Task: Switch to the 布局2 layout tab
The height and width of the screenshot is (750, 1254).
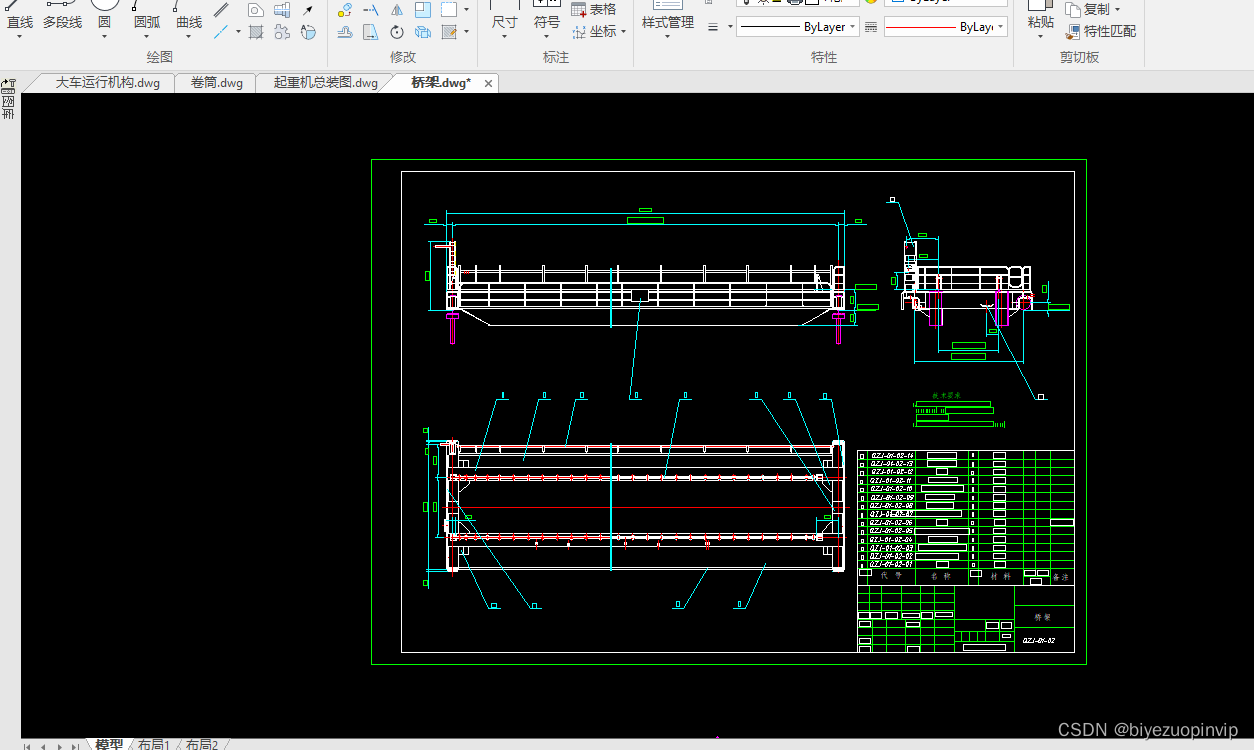Action: tap(202, 744)
